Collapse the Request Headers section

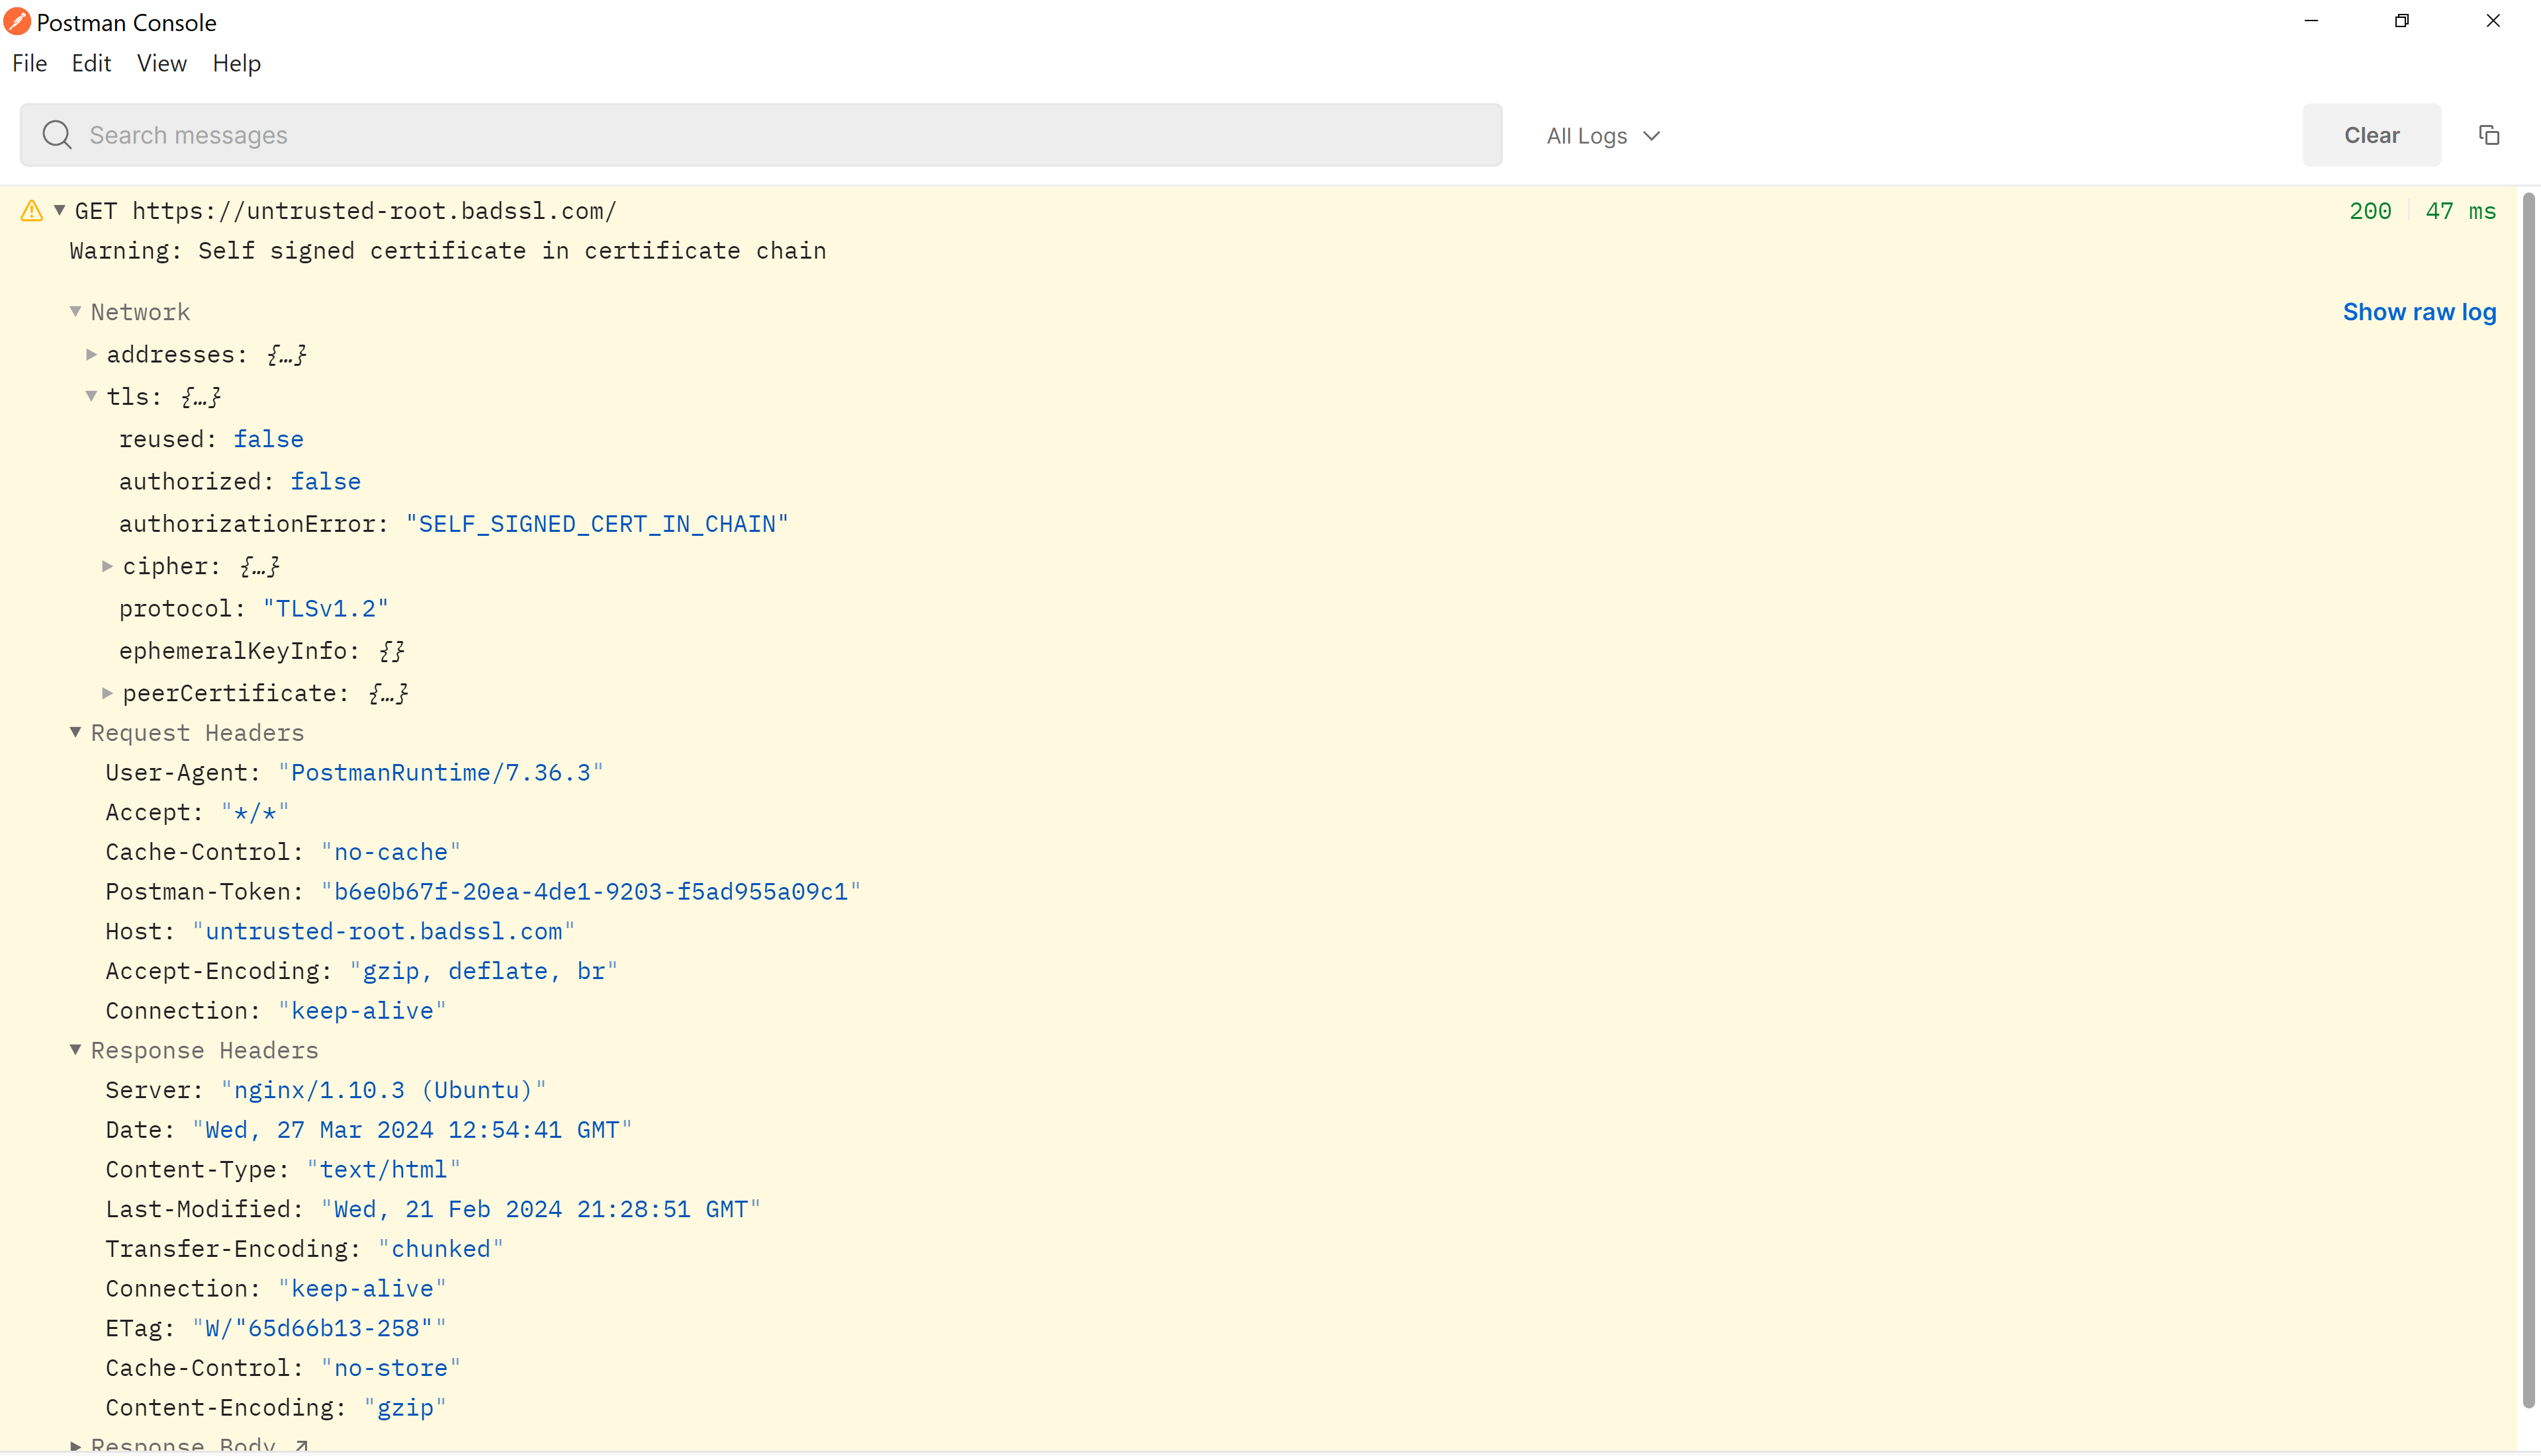click(x=75, y=732)
